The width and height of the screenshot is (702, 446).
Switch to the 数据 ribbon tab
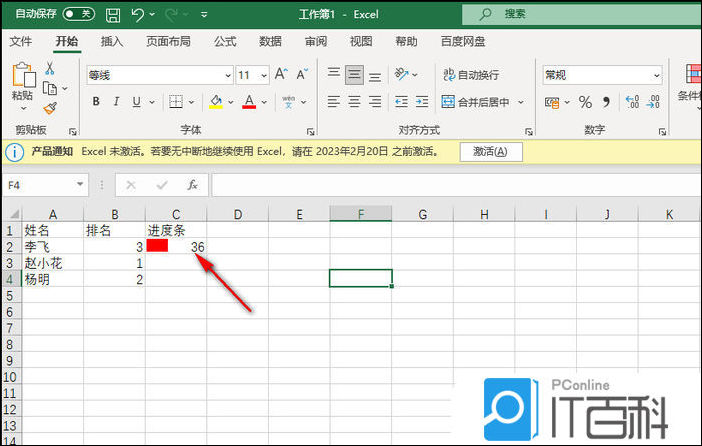(x=270, y=42)
